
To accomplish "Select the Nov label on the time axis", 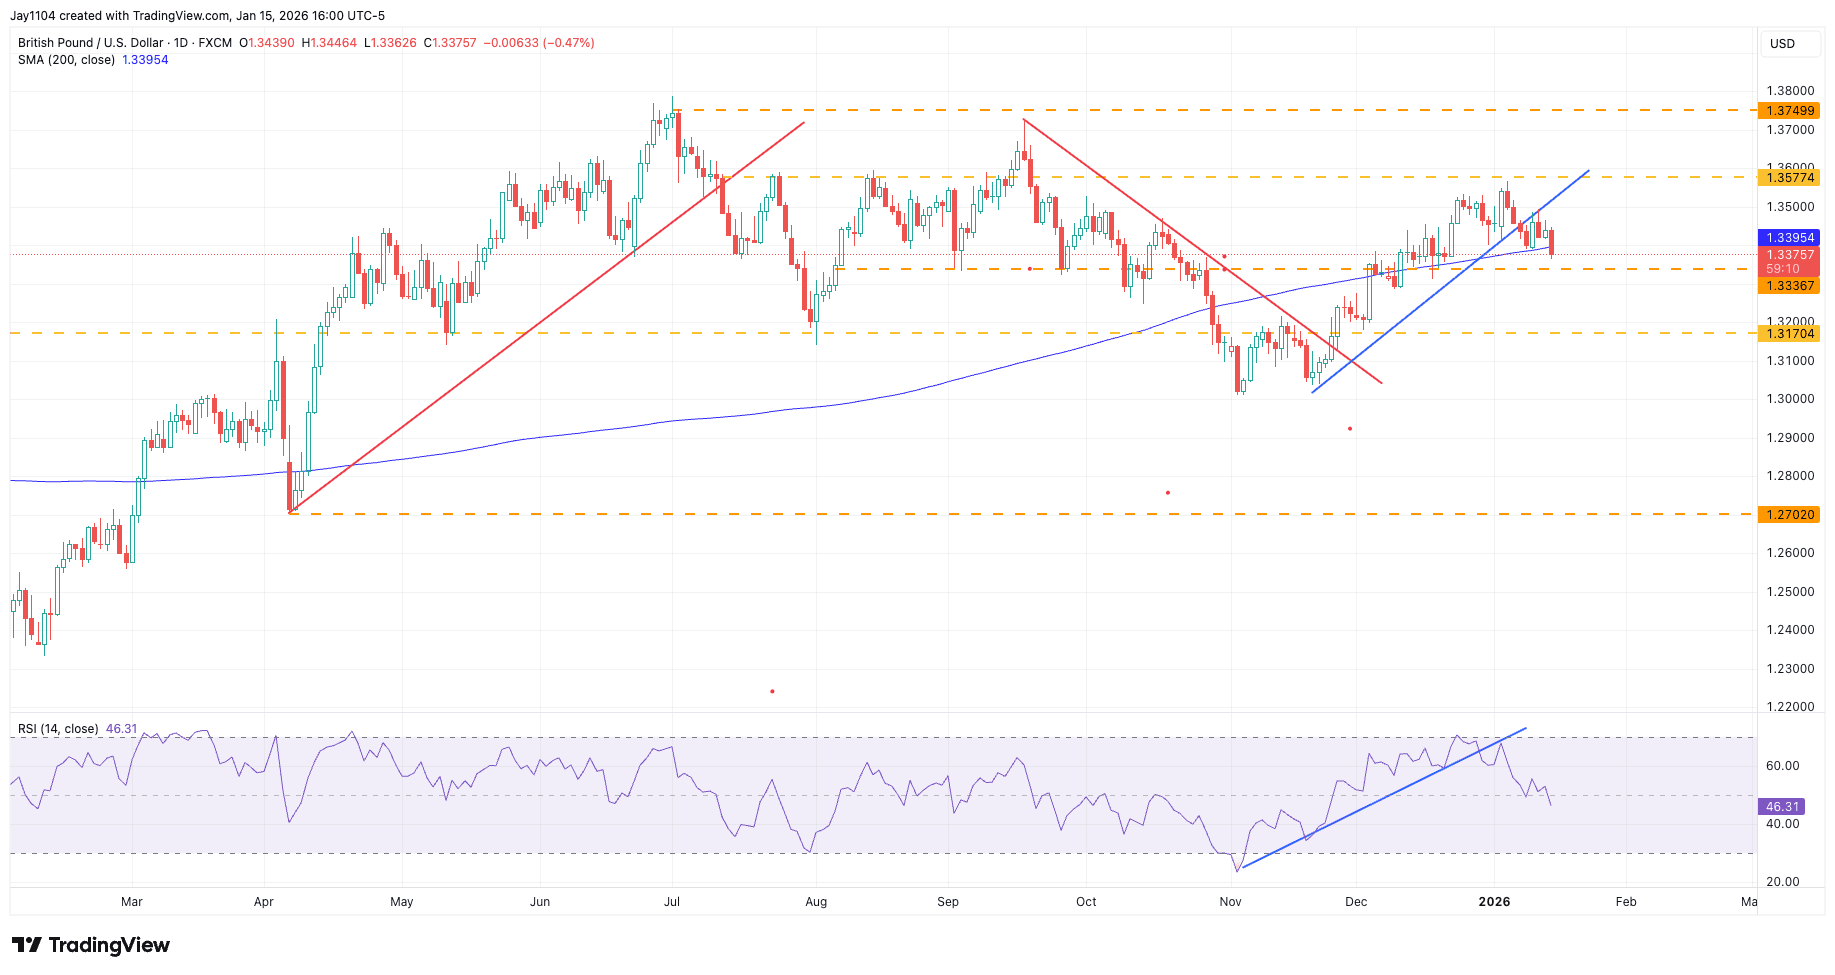I will click(x=1230, y=901).
